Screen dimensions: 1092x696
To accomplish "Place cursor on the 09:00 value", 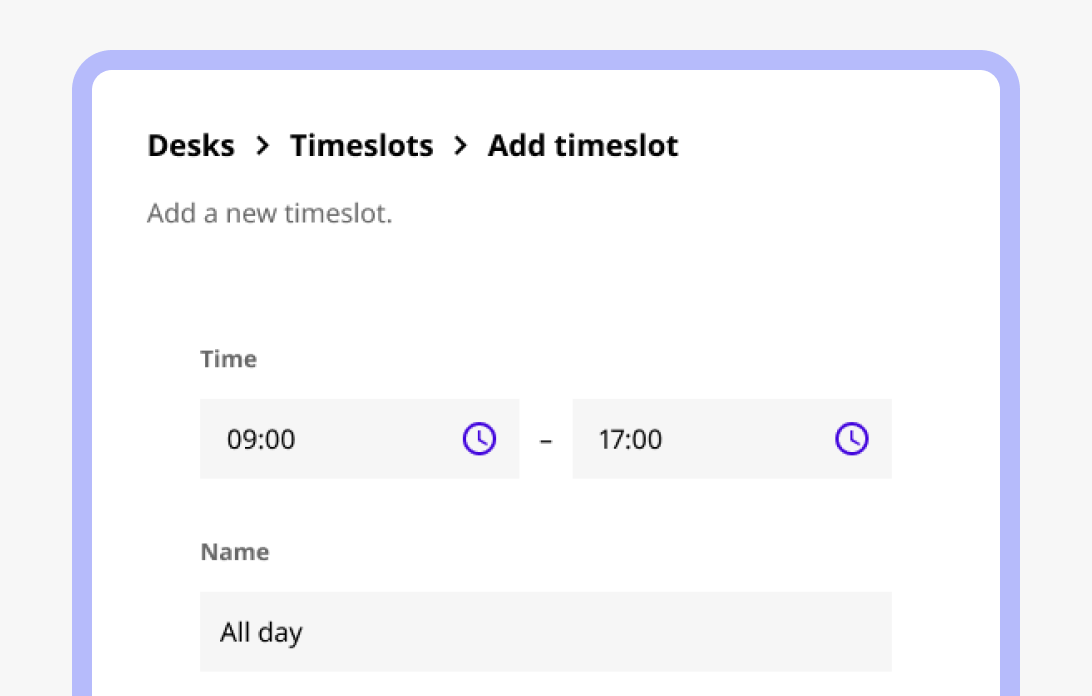I will click(x=261, y=440).
